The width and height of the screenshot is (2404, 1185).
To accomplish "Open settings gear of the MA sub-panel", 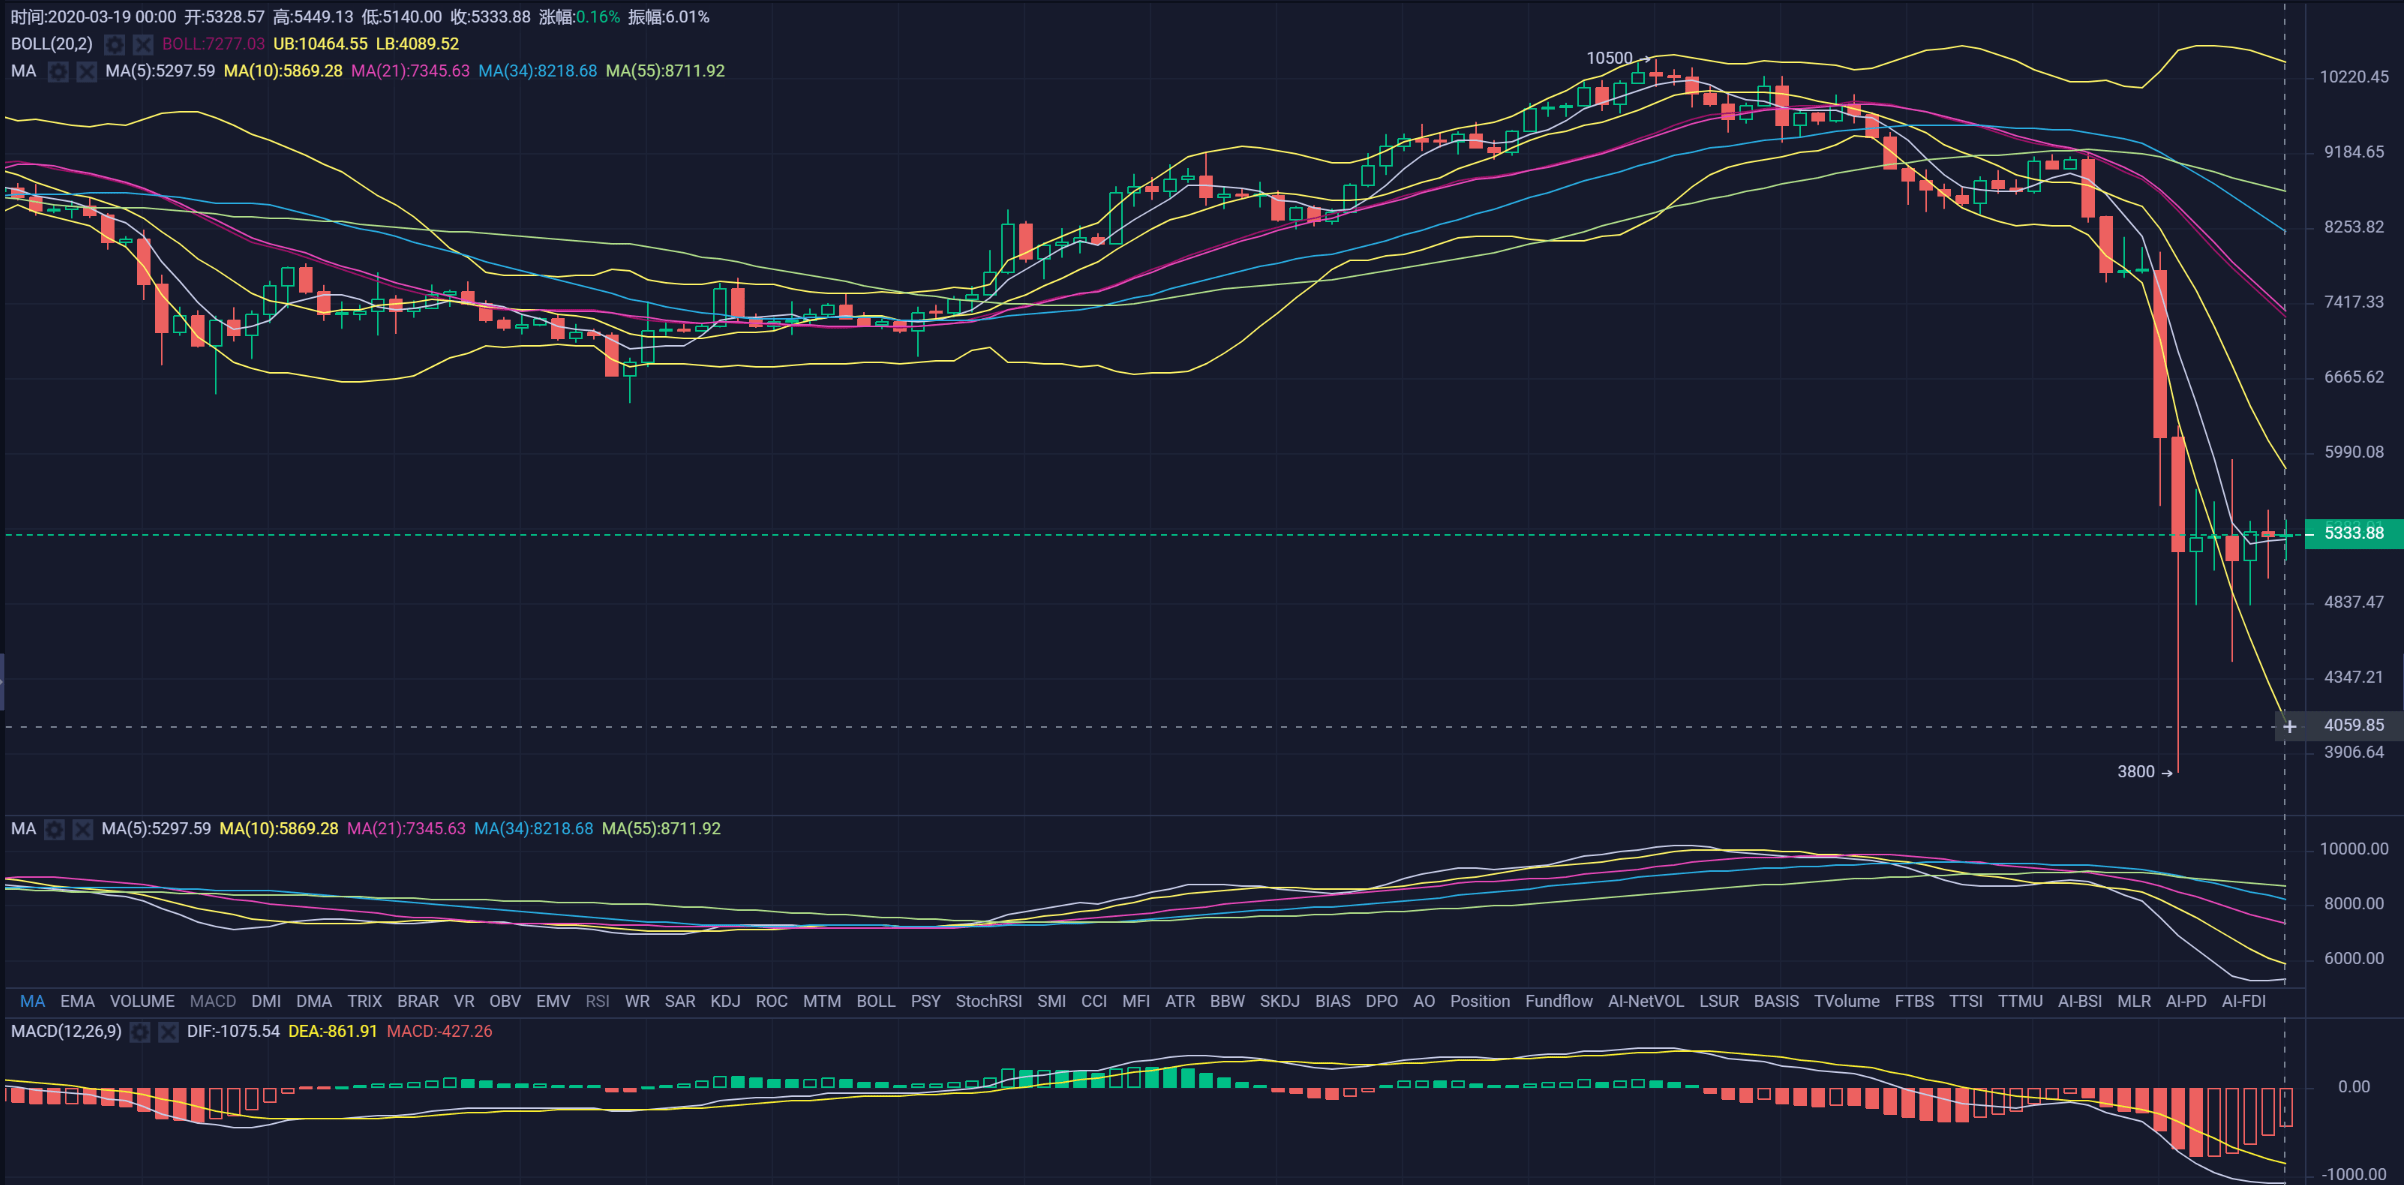I will pyautogui.click(x=55, y=829).
